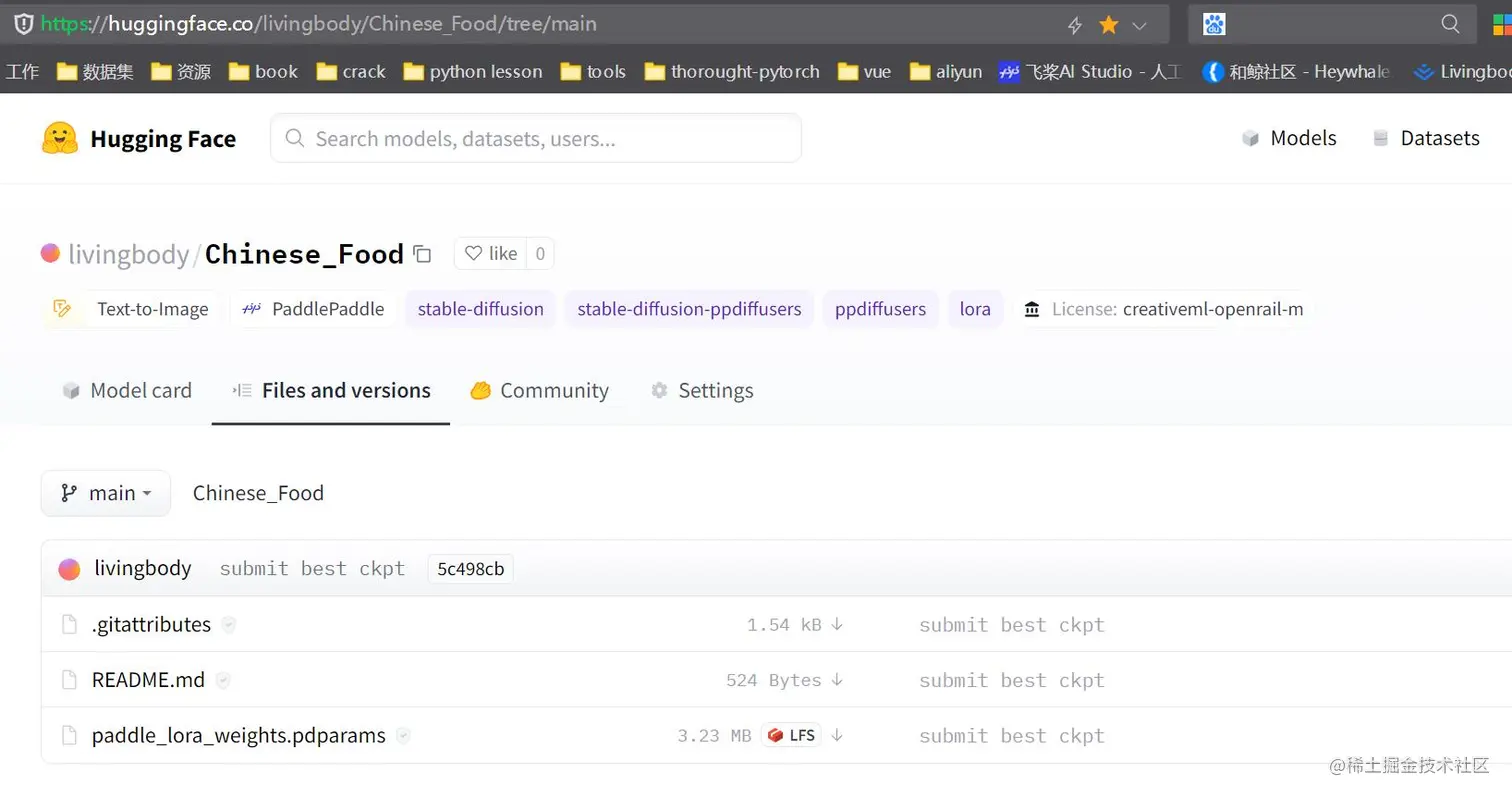Viewport: 1512px width, 798px height.
Task: Open commit message on paddle_lora_weights.pdparams row
Action: point(1012,736)
